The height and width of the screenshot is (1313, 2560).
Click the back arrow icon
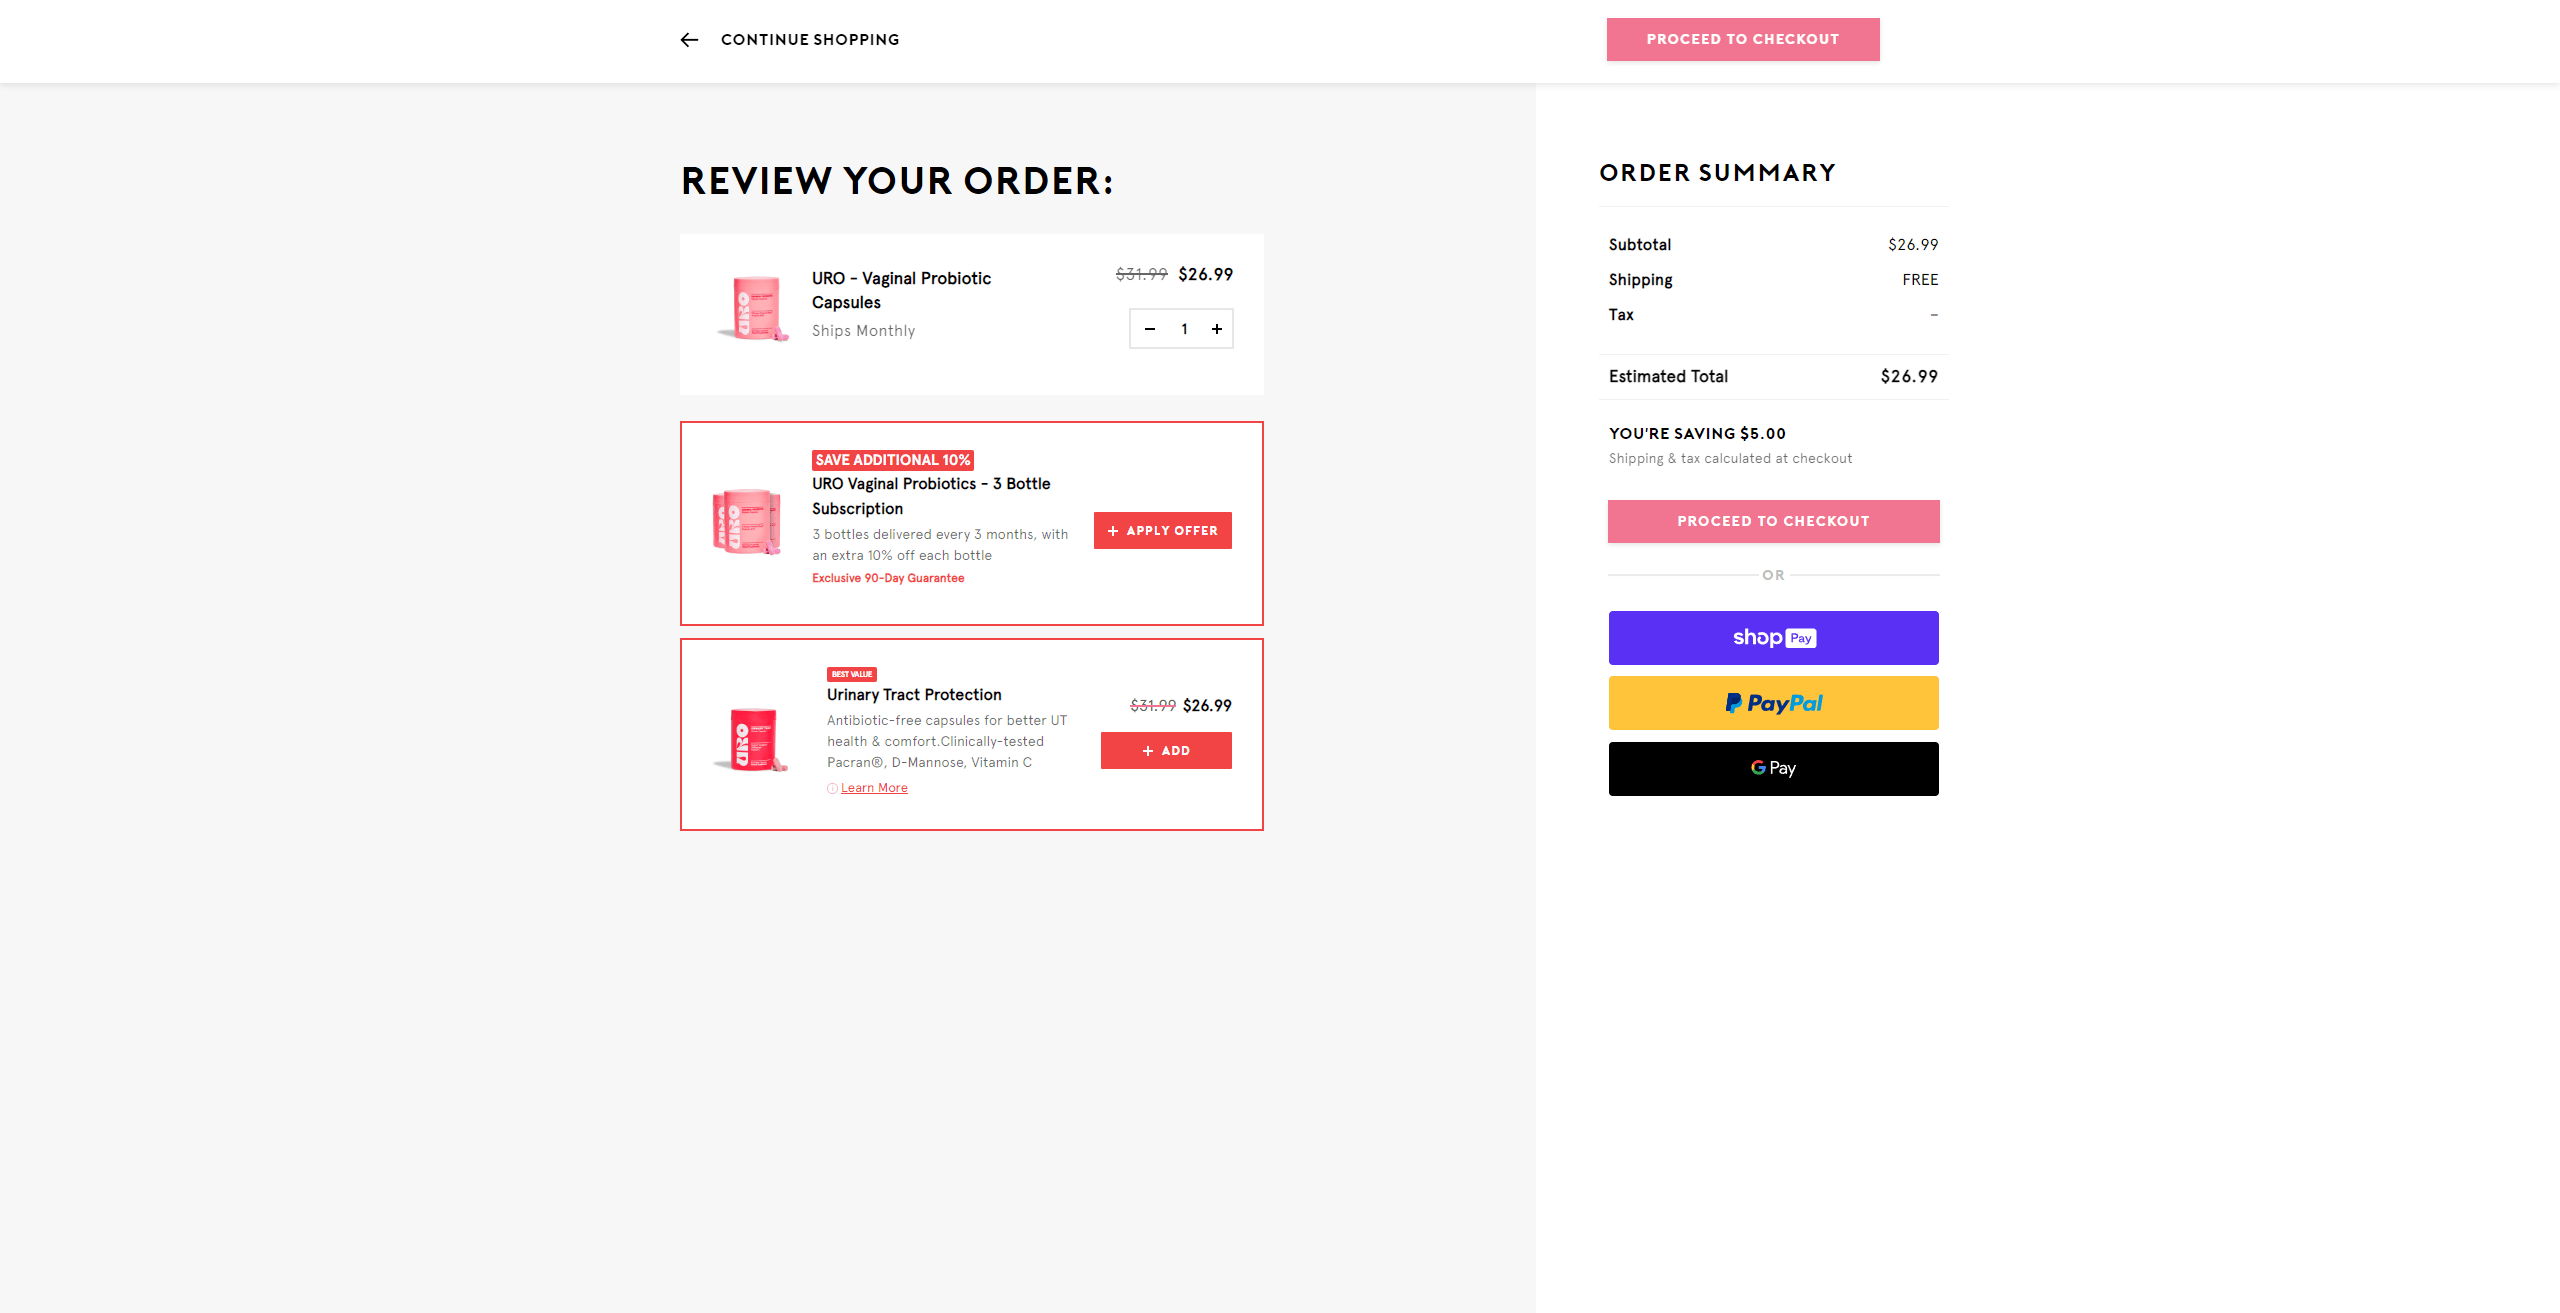(x=689, y=40)
